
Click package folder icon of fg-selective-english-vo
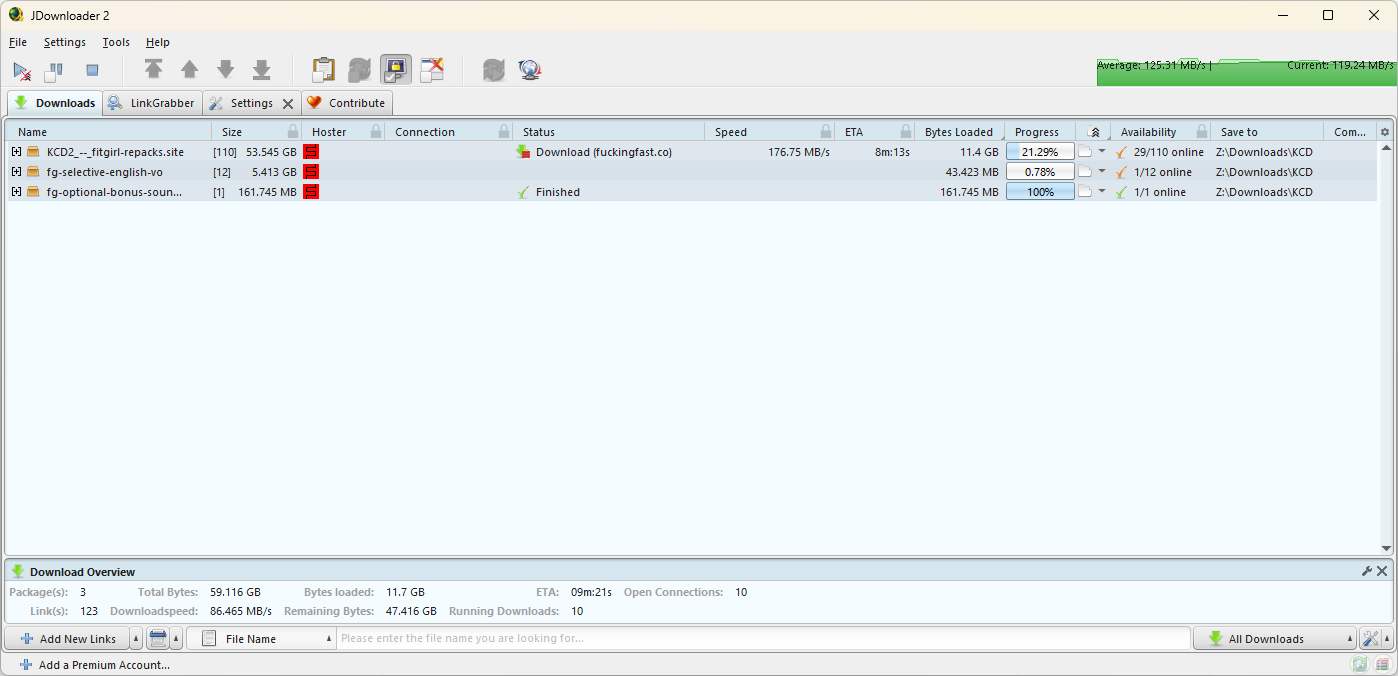(x=33, y=172)
